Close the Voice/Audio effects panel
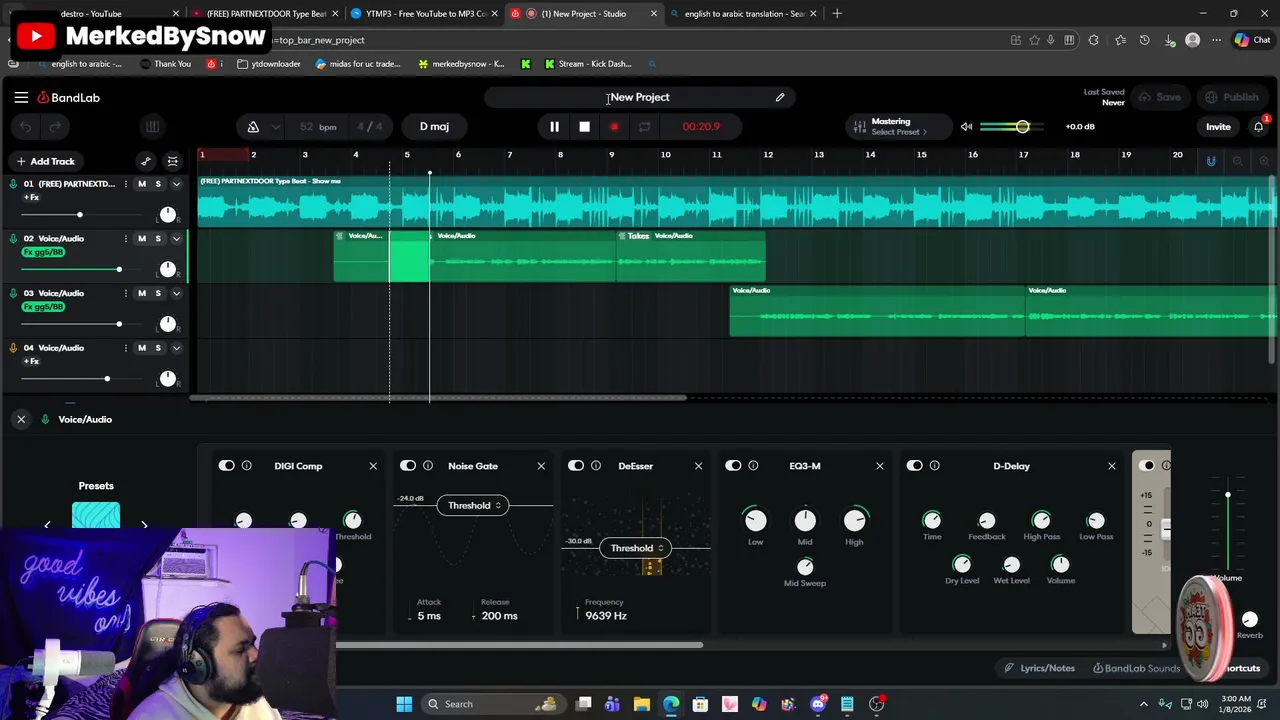This screenshot has height=720, width=1280. tap(21, 419)
